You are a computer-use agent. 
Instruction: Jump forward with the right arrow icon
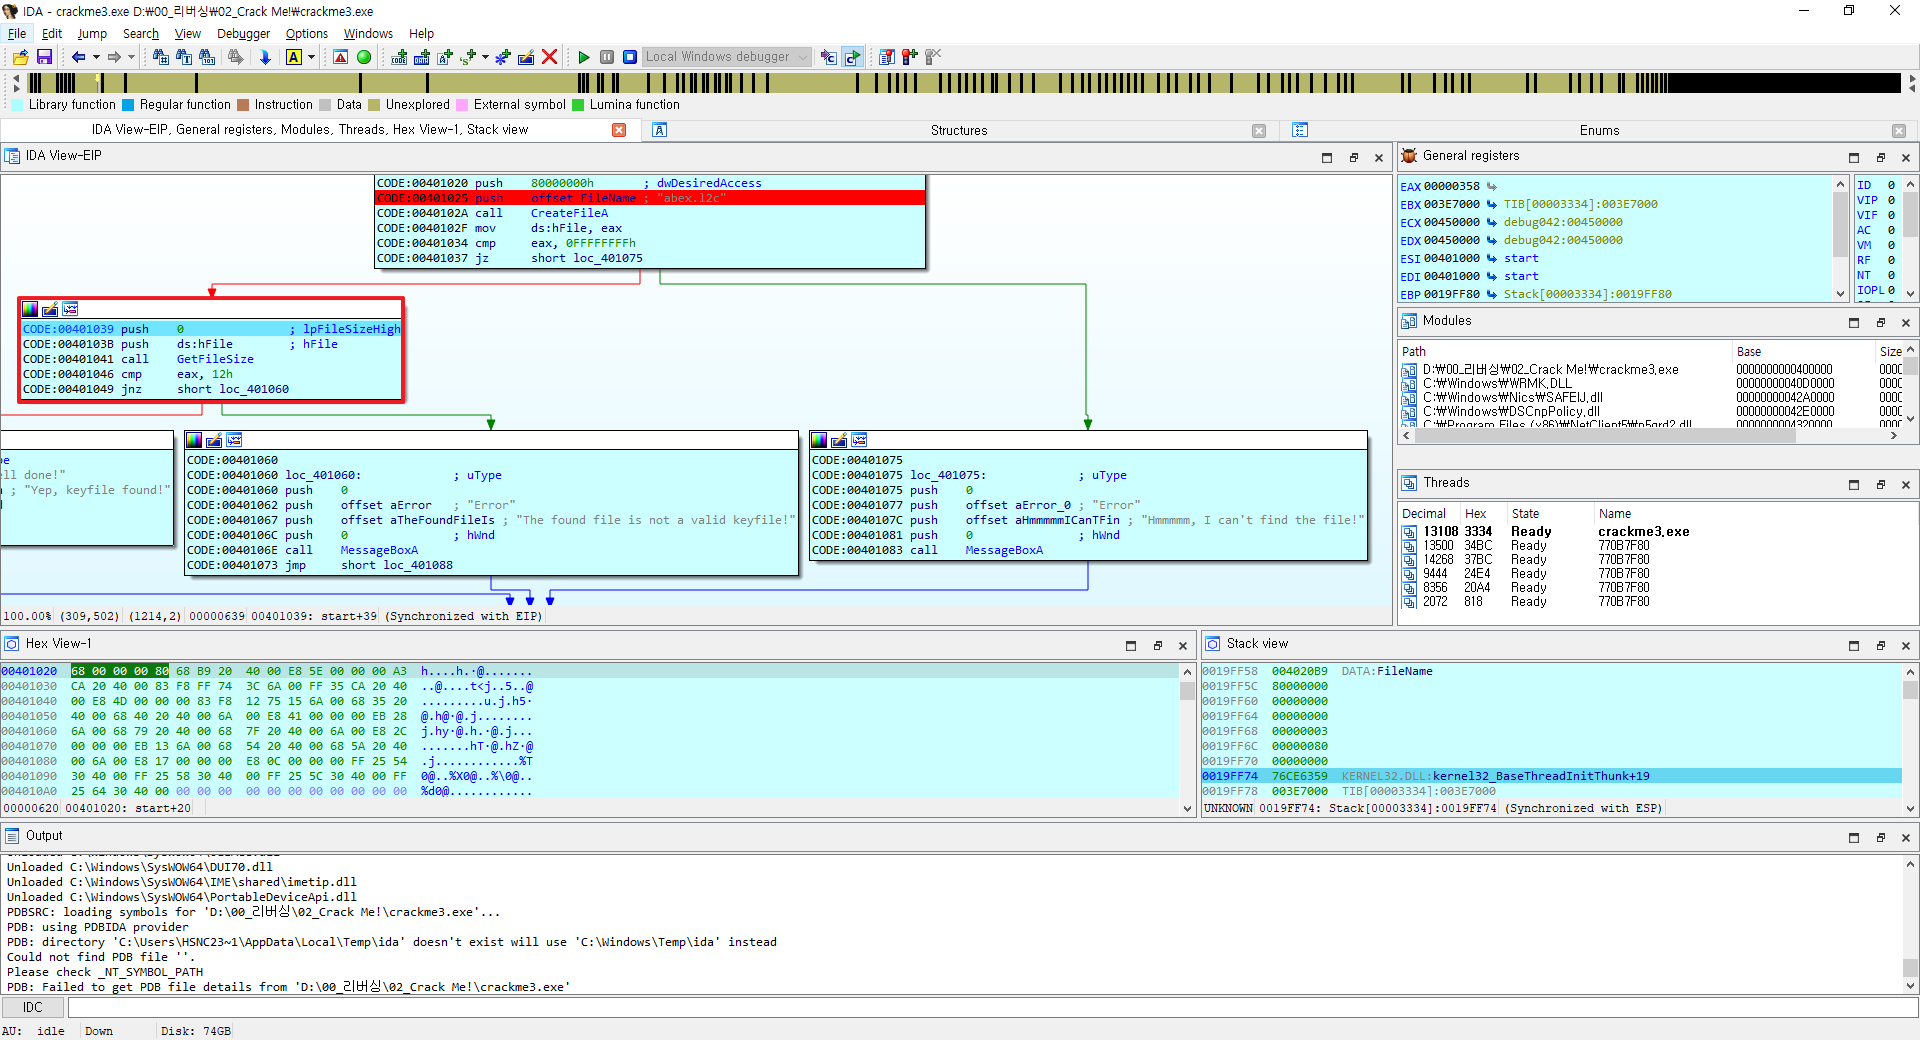coord(114,57)
